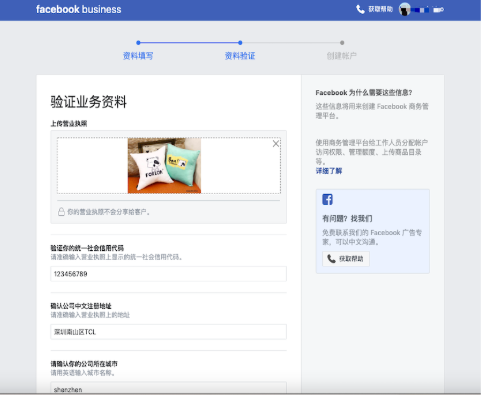The height and width of the screenshot is (395, 481).
Task: Go to 资料填写 step
Action: click(x=138, y=56)
